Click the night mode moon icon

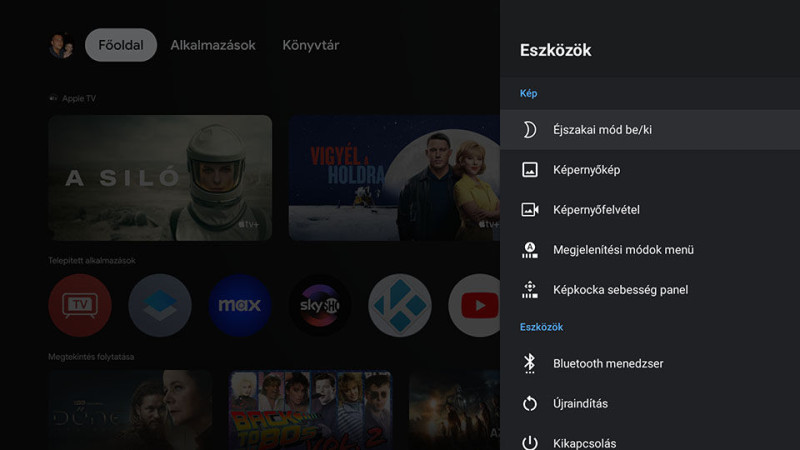click(x=530, y=130)
